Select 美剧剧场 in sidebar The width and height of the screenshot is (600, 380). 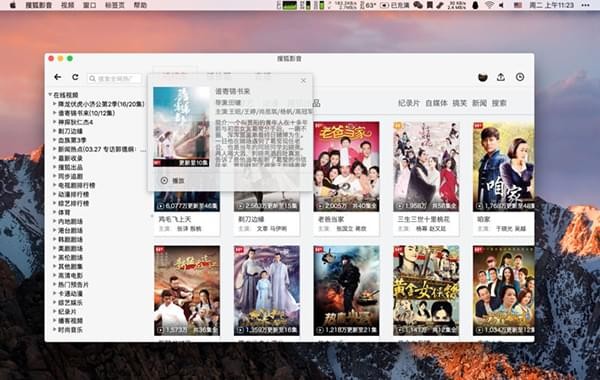pyautogui.click(x=70, y=248)
